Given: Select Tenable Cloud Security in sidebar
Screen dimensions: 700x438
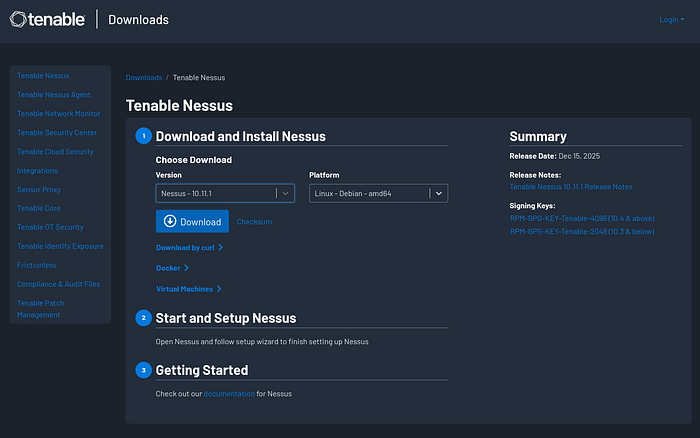Looking at the screenshot, I should click(x=55, y=152).
